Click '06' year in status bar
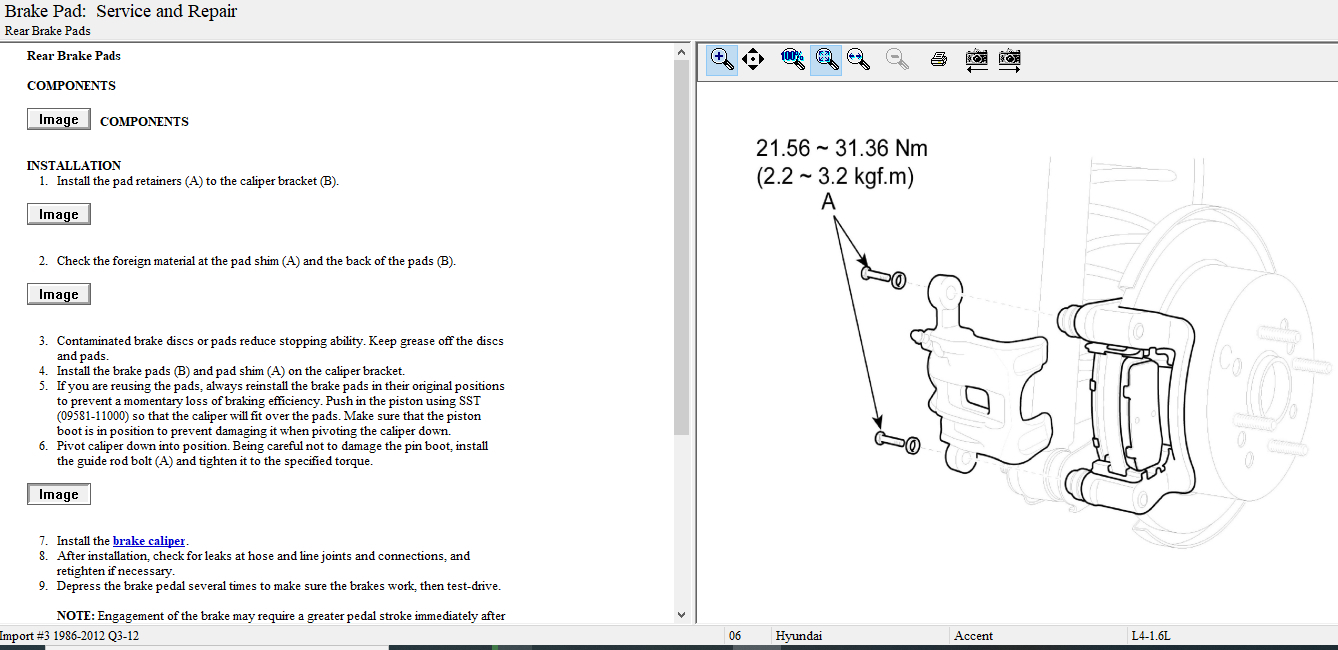 pyautogui.click(x=735, y=636)
